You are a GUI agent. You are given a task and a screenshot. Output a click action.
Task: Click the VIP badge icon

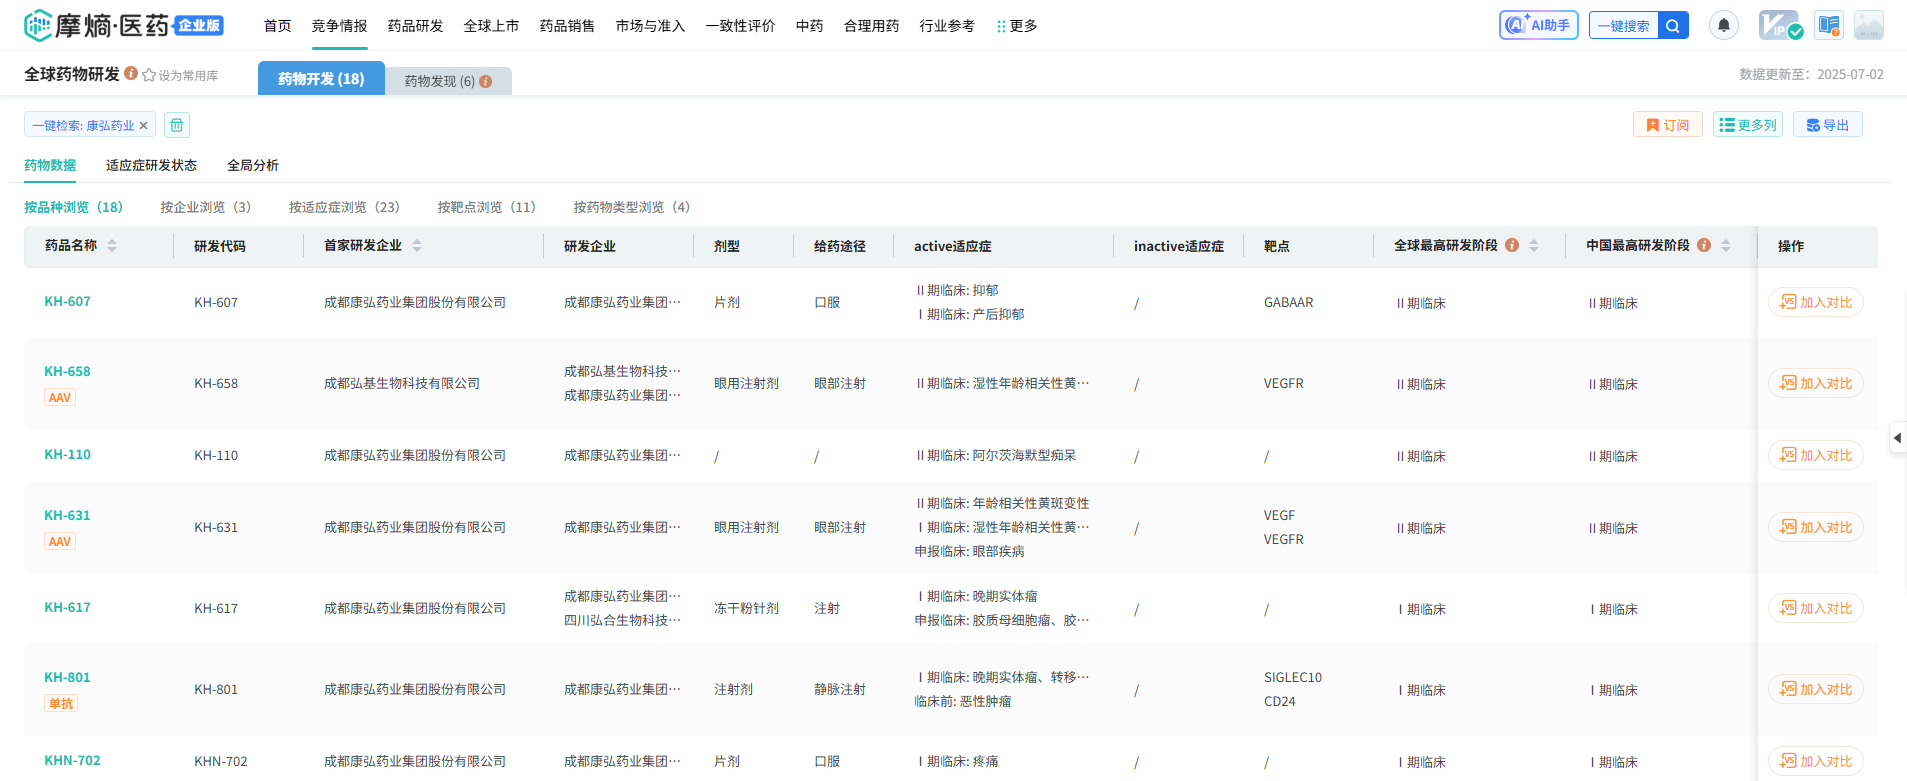[x=1779, y=25]
